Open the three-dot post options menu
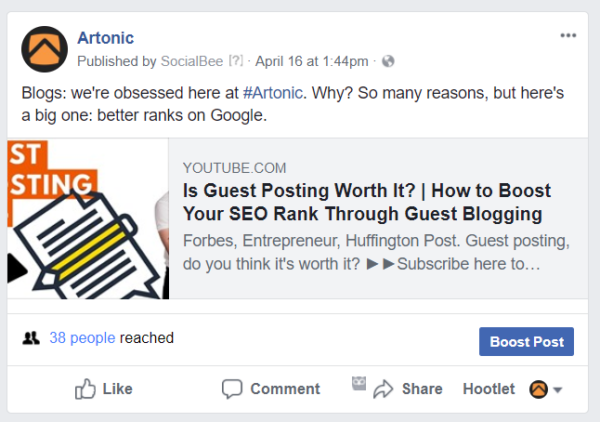 [x=568, y=36]
